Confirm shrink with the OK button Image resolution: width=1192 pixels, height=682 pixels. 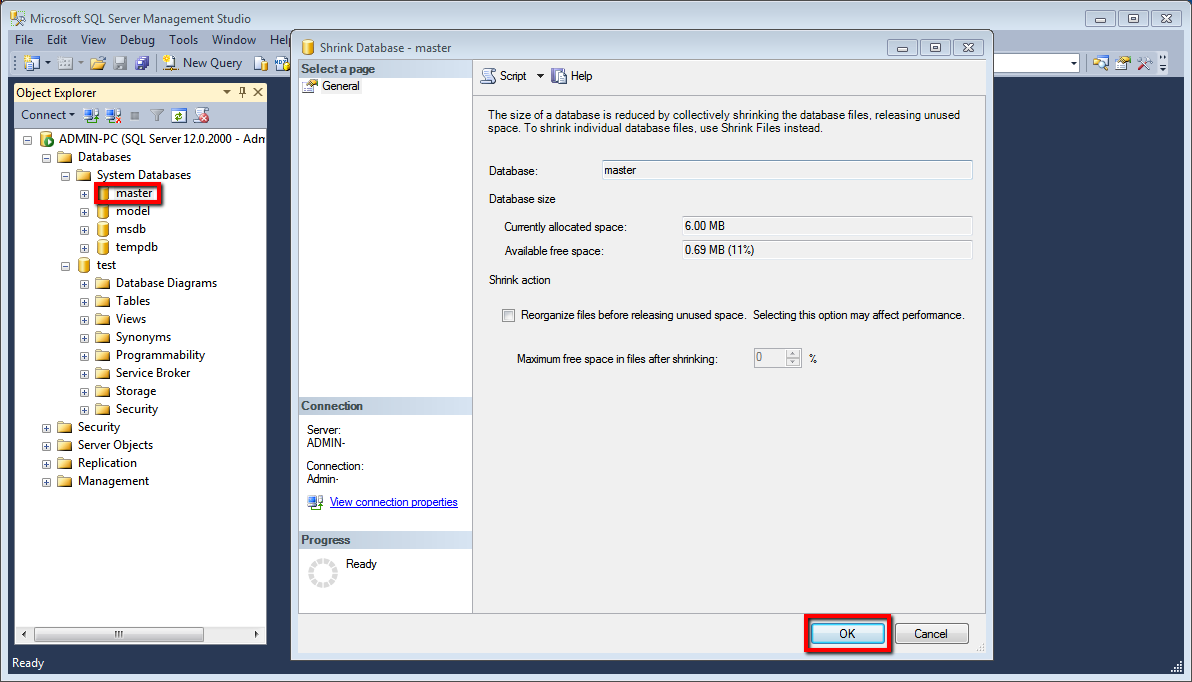pyautogui.click(x=847, y=633)
